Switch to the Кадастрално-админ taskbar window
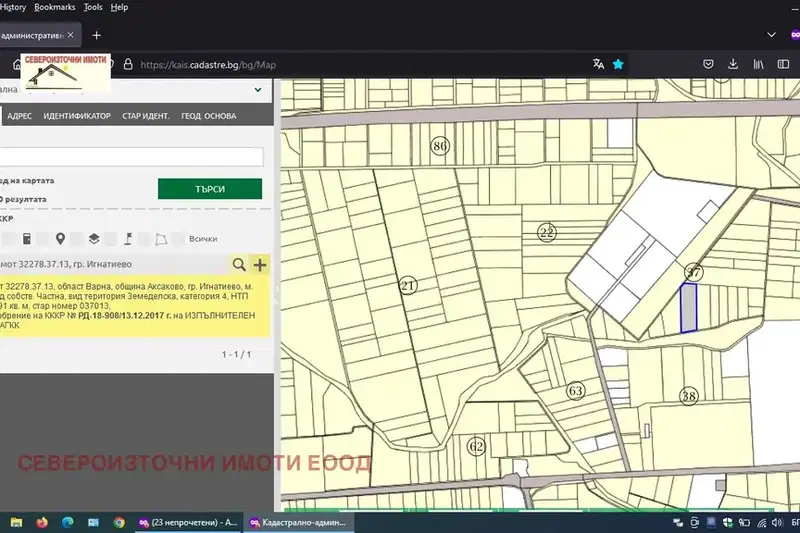 click(298, 522)
